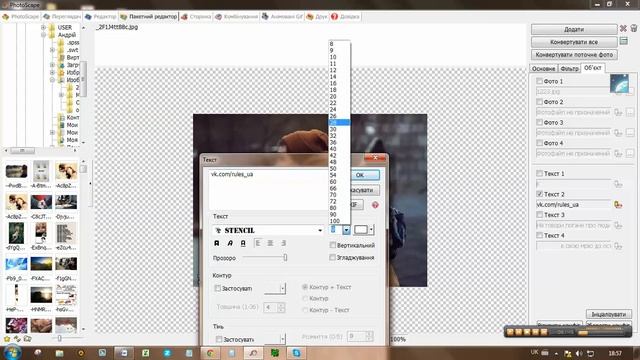Open the Фільтр tab in right panel
Image resolution: width=640 pixels, height=360 pixels.
pos(569,69)
